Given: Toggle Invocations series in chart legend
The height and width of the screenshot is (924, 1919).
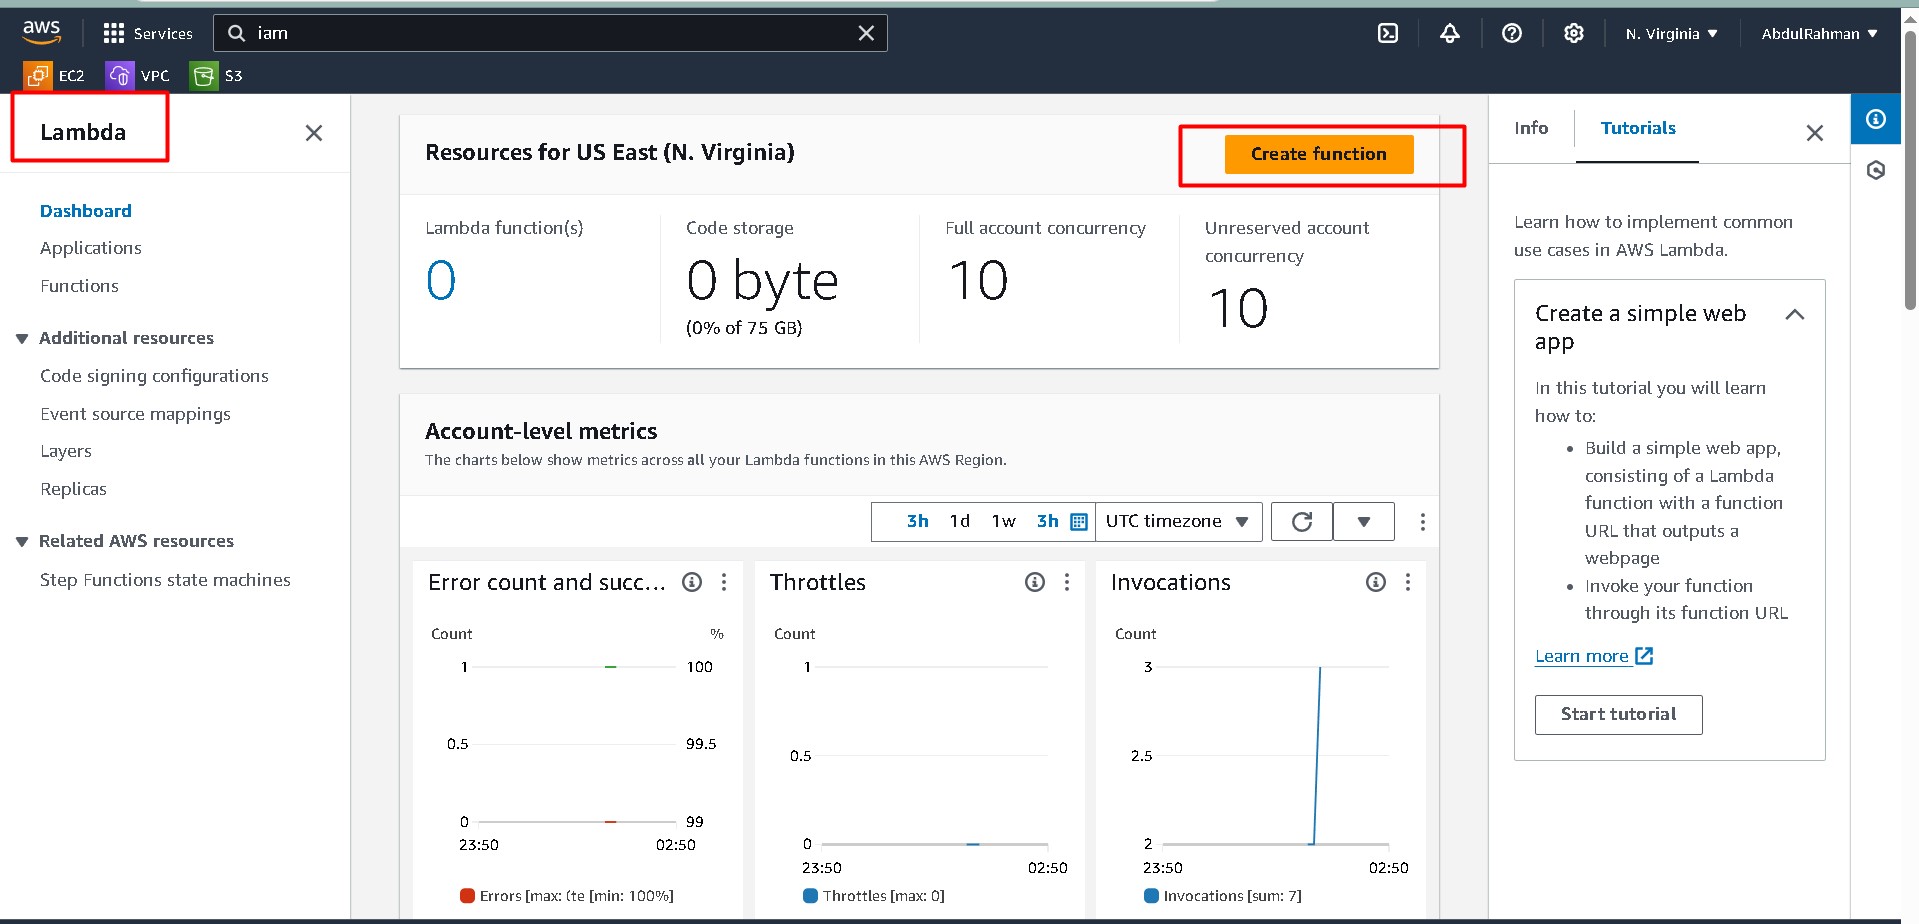Looking at the screenshot, I should (x=1223, y=896).
